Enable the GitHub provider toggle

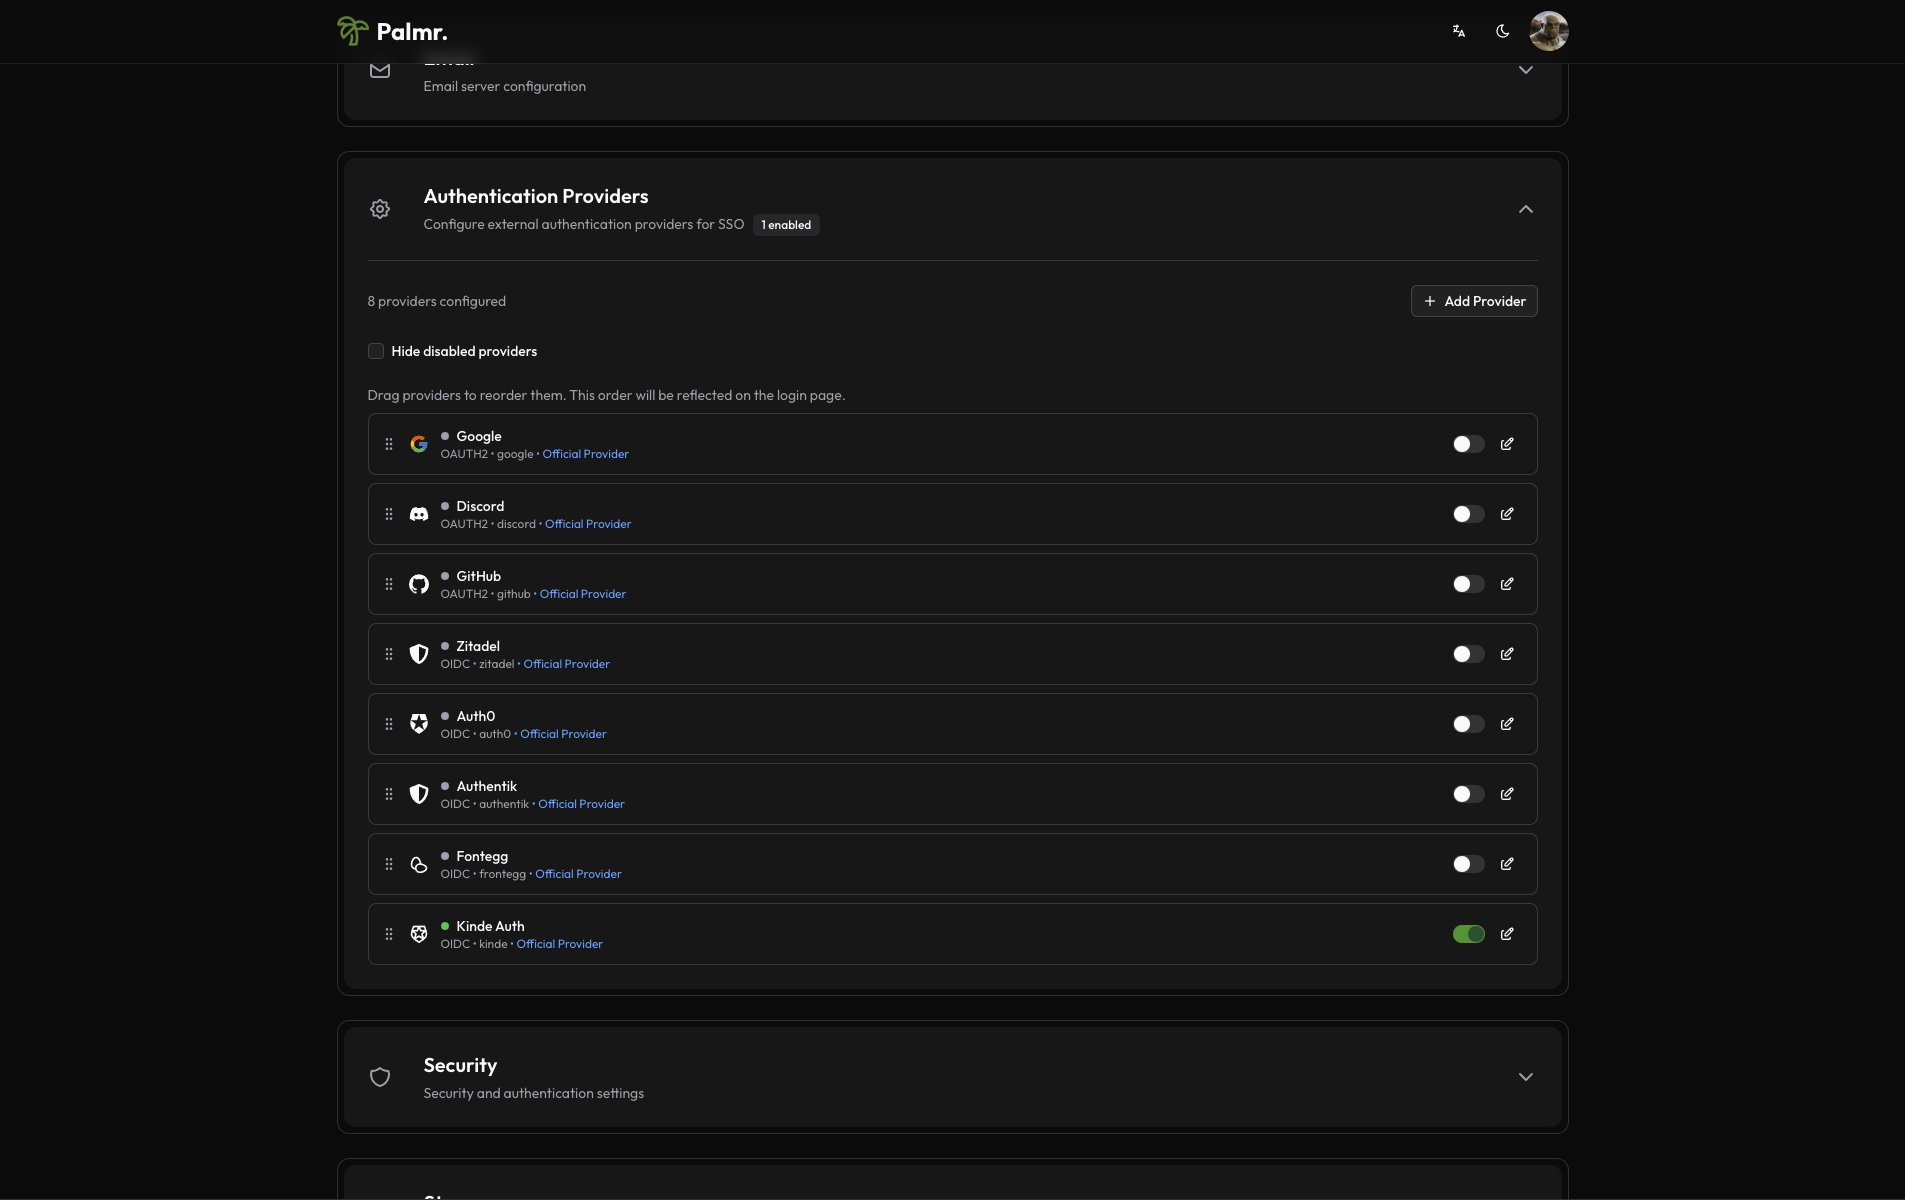click(1468, 584)
